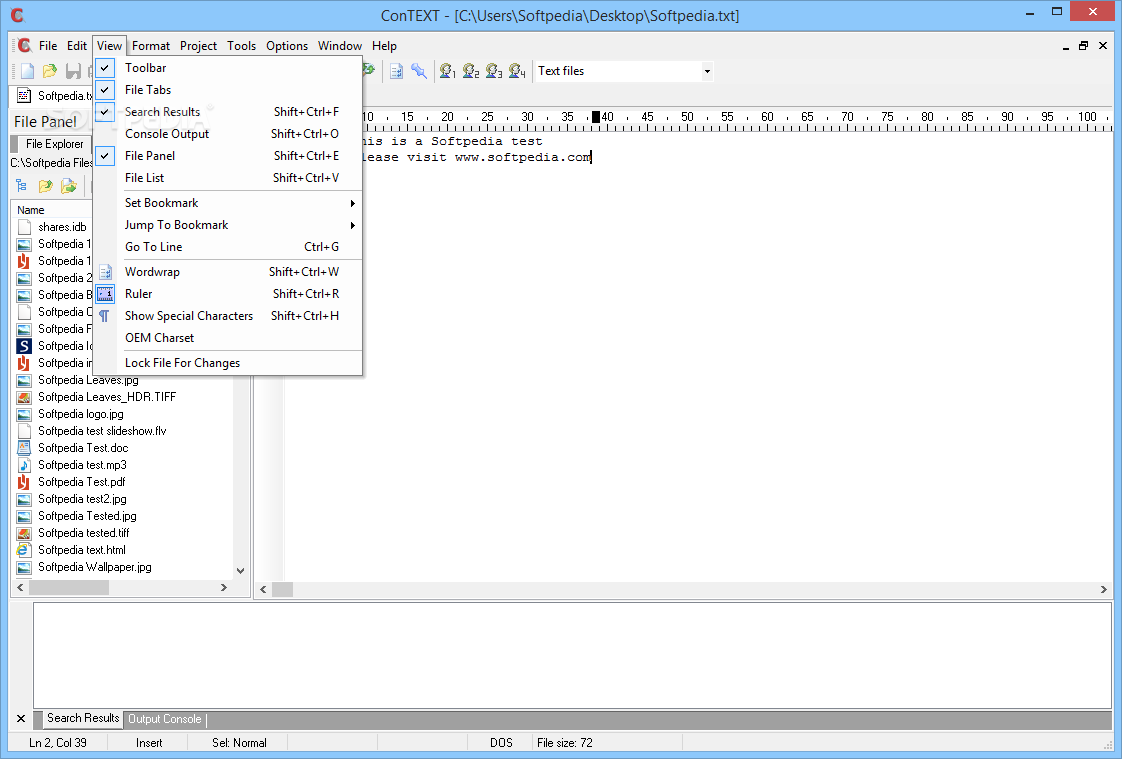Open the Window menu
Screen dimensions: 1122x759
coord(340,46)
